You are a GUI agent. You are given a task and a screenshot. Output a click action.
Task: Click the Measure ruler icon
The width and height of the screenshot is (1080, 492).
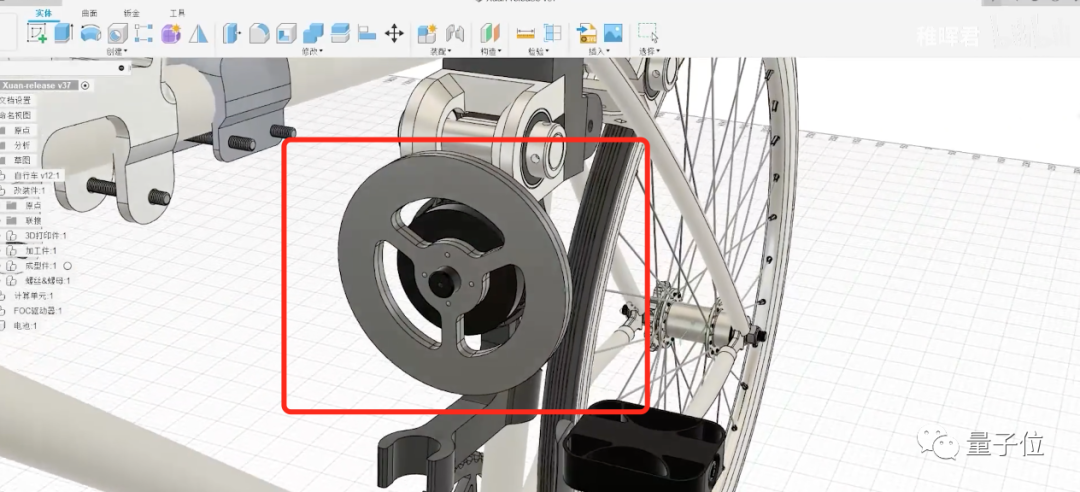pyautogui.click(x=526, y=33)
